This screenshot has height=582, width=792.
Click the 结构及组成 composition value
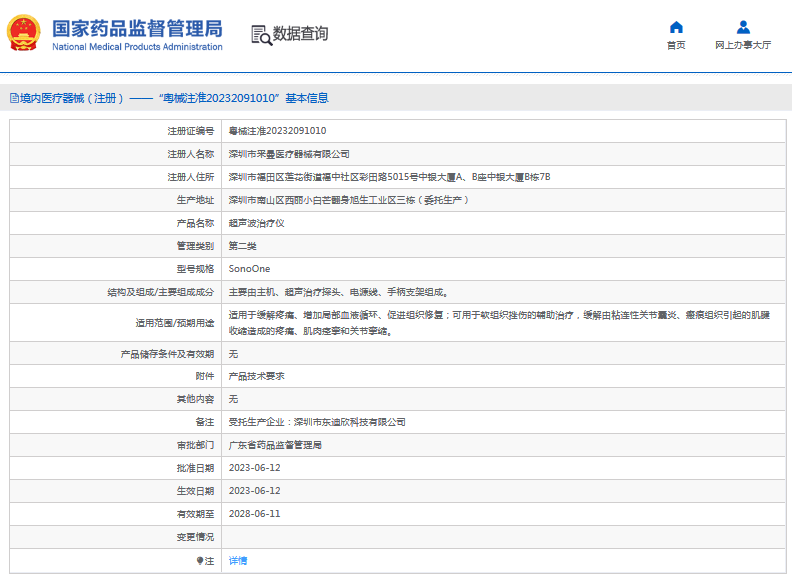[x=338, y=292]
